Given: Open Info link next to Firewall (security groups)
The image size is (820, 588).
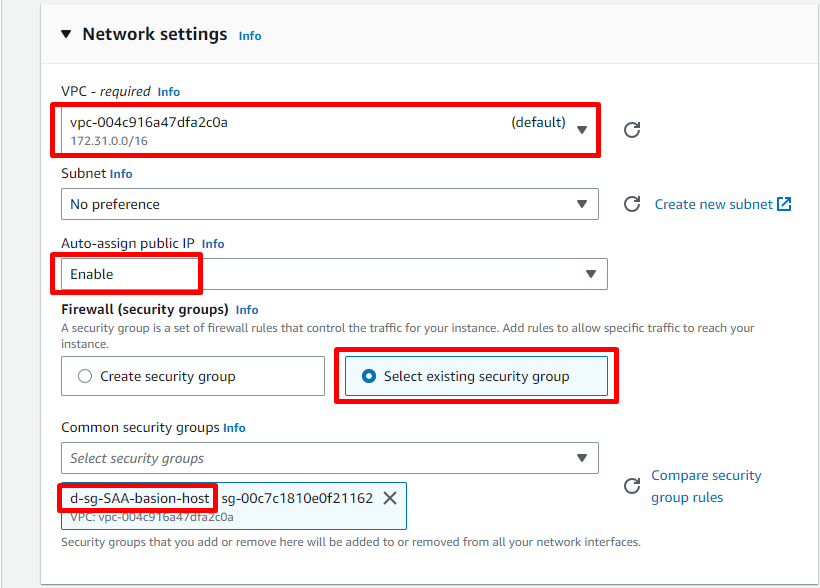Looking at the screenshot, I should pos(247,310).
